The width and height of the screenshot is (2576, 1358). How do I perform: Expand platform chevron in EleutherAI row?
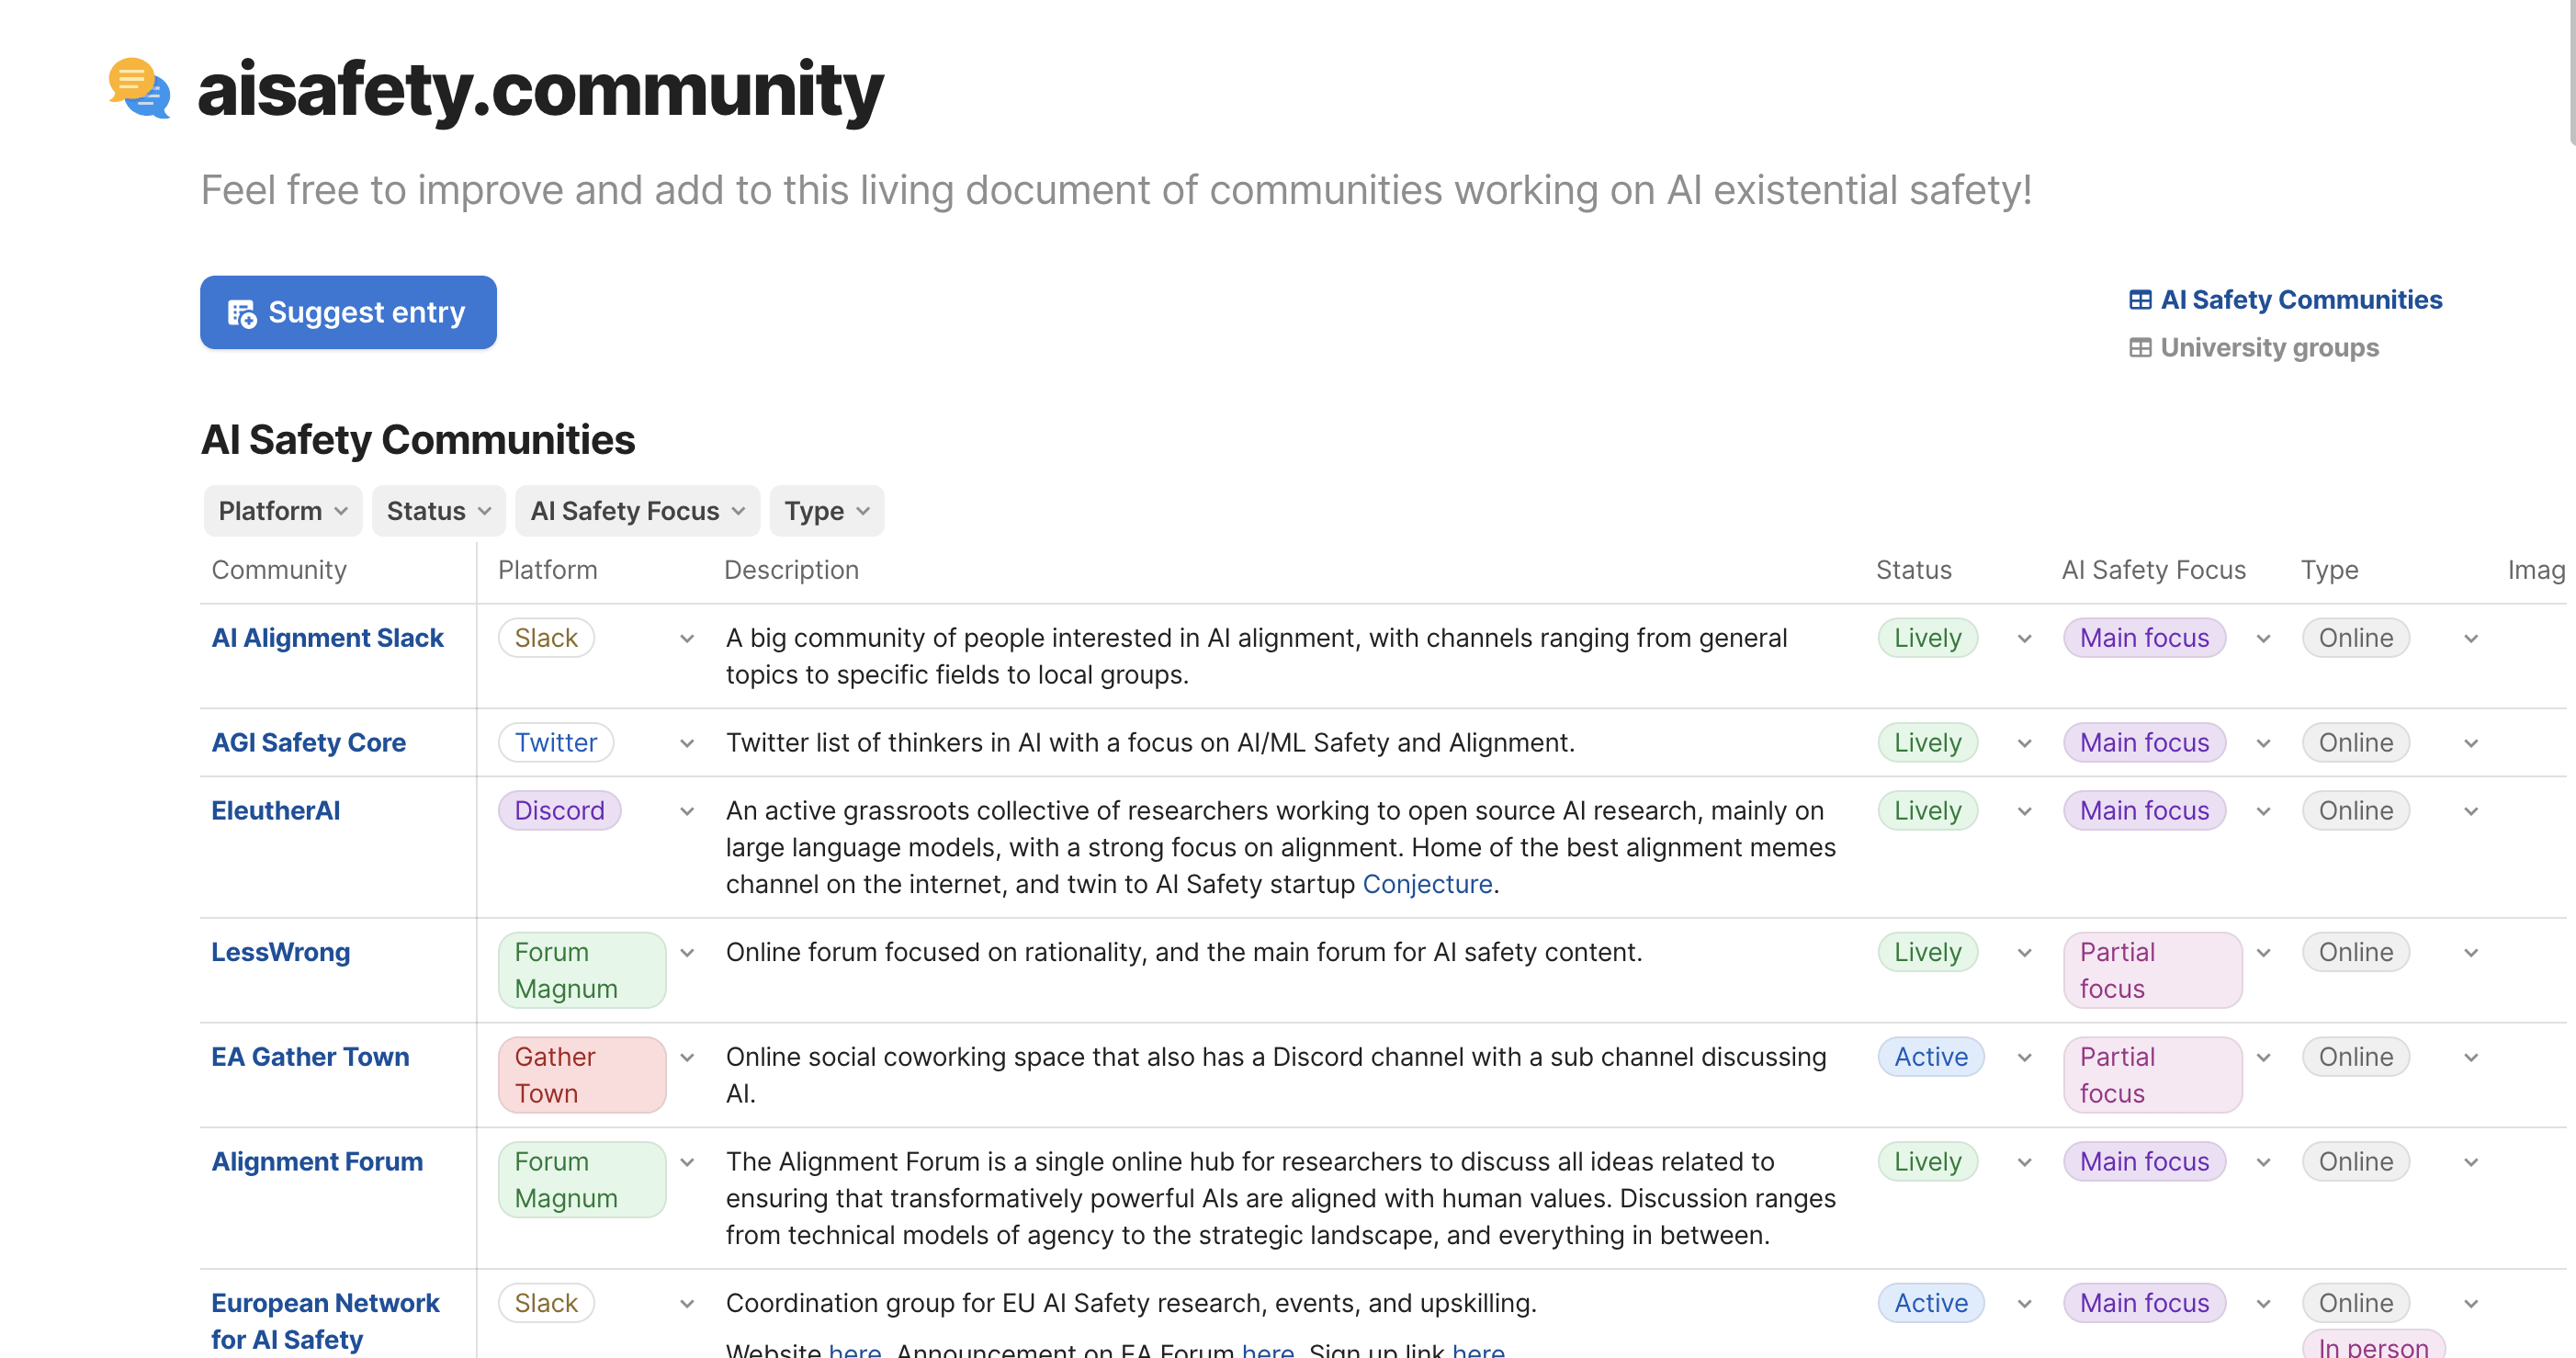coord(687,811)
